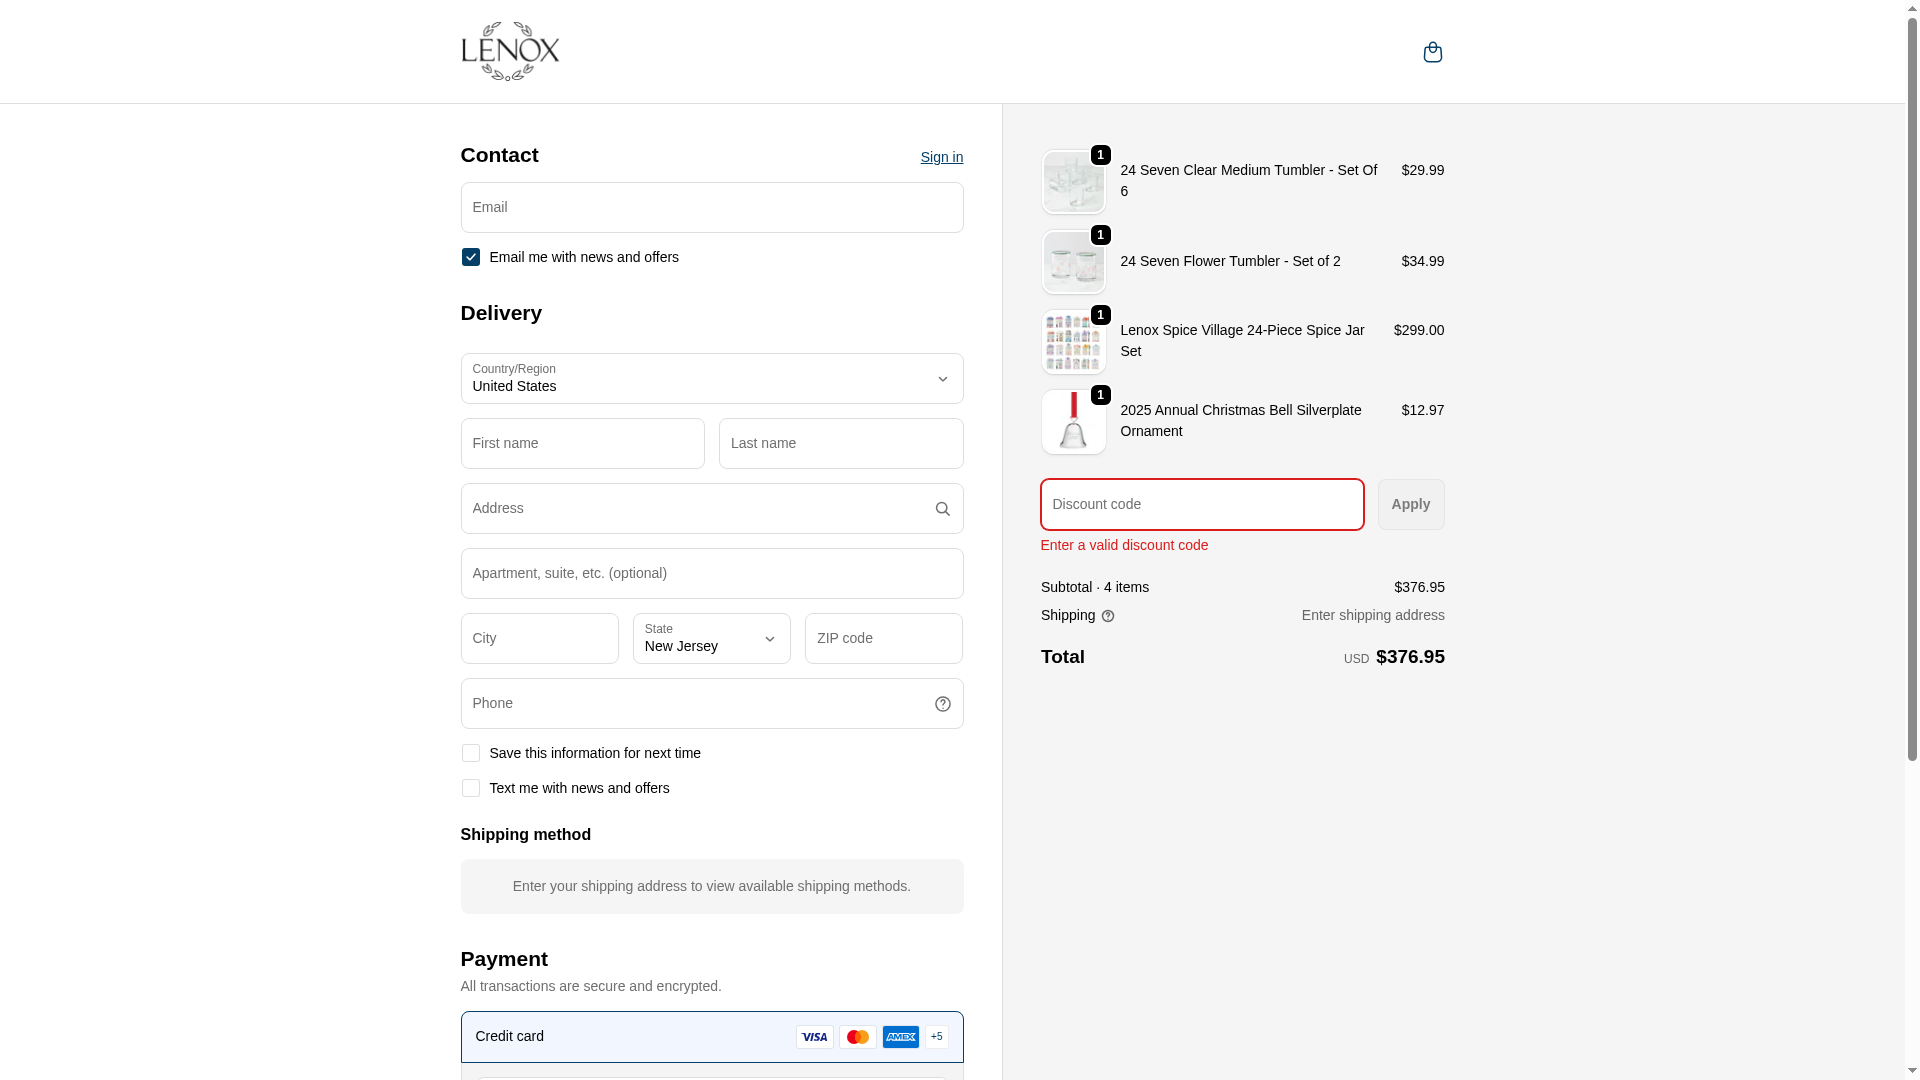Viewport: 1920px width, 1080px height.
Task: Enable Text me with news and offers
Action: pos(471,788)
